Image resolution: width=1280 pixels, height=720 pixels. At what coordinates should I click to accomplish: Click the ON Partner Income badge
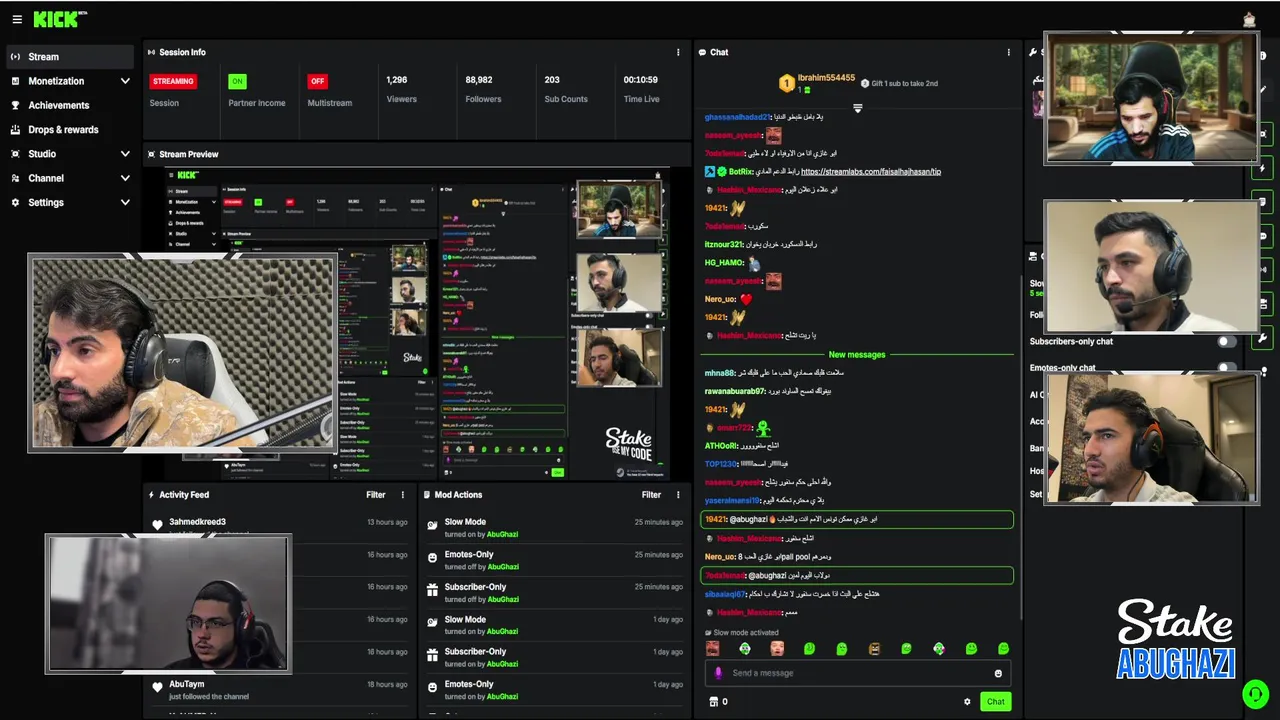(x=237, y=81)
